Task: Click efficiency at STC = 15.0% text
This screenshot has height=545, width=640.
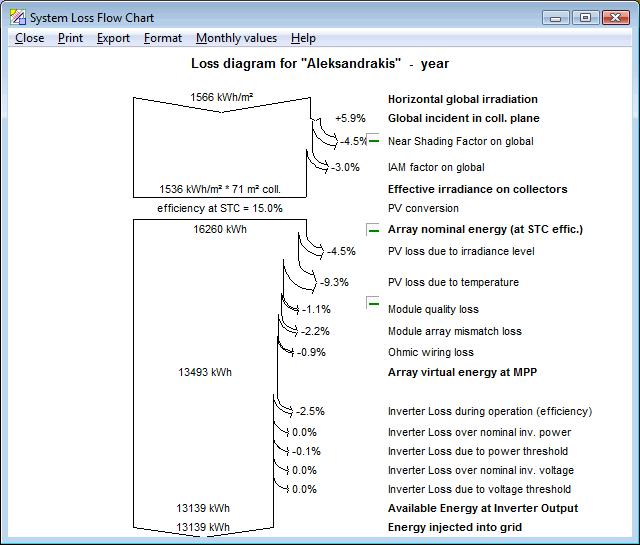Action: point(220,209)
